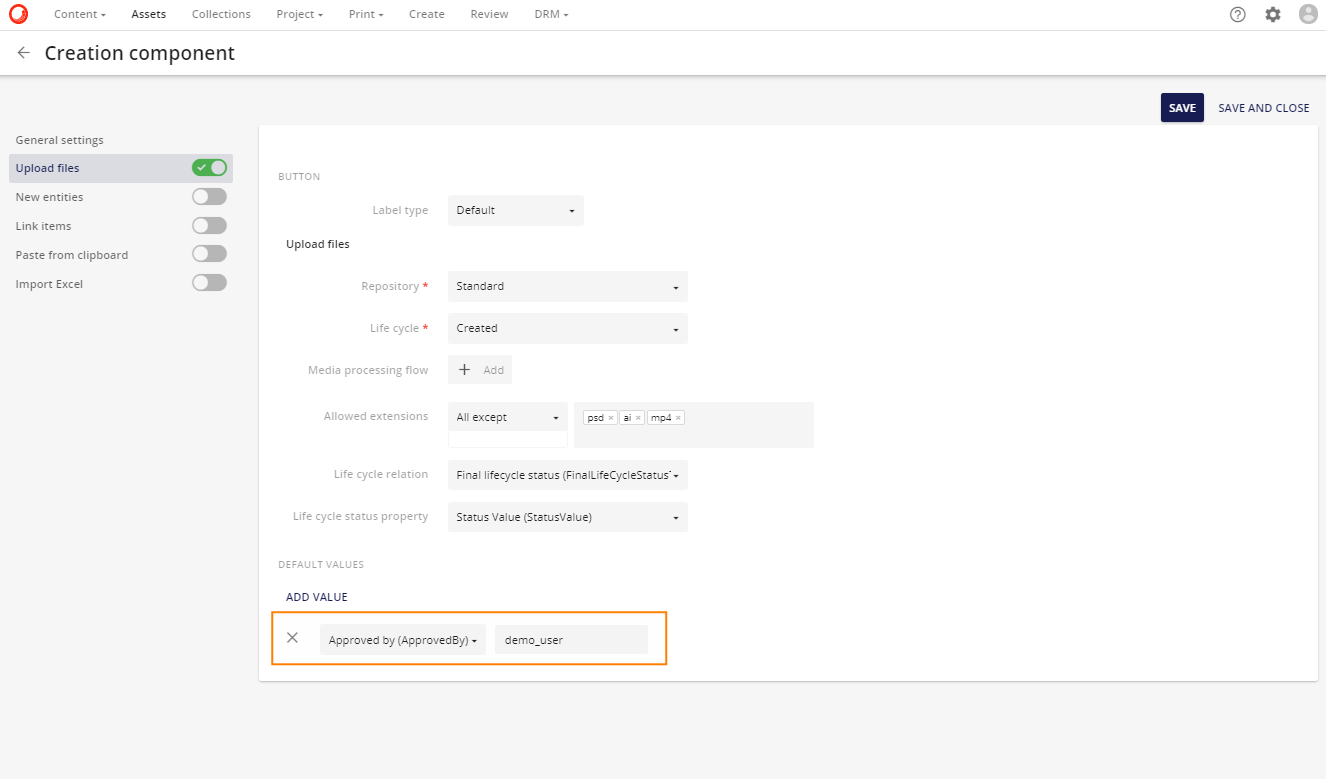Open the Assets menu
1326x779 pixels.
pyautogui.click(x=148, y=14)
